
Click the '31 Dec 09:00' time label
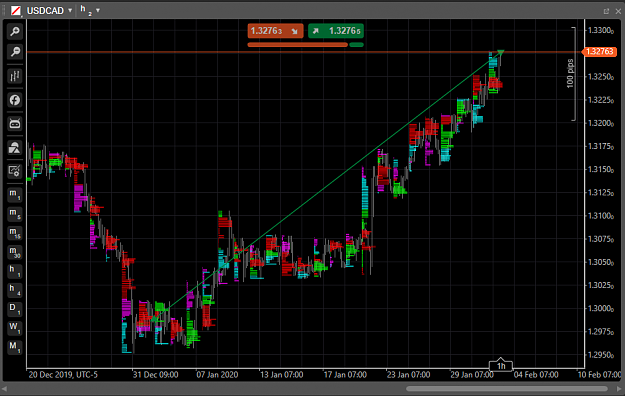tap(155, 375)
